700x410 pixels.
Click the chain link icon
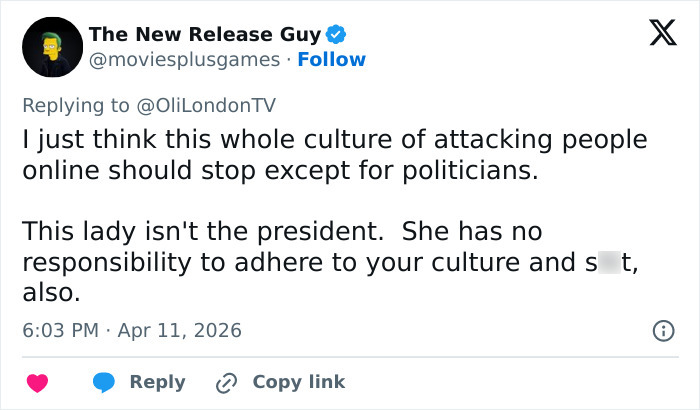pos(228,382)
